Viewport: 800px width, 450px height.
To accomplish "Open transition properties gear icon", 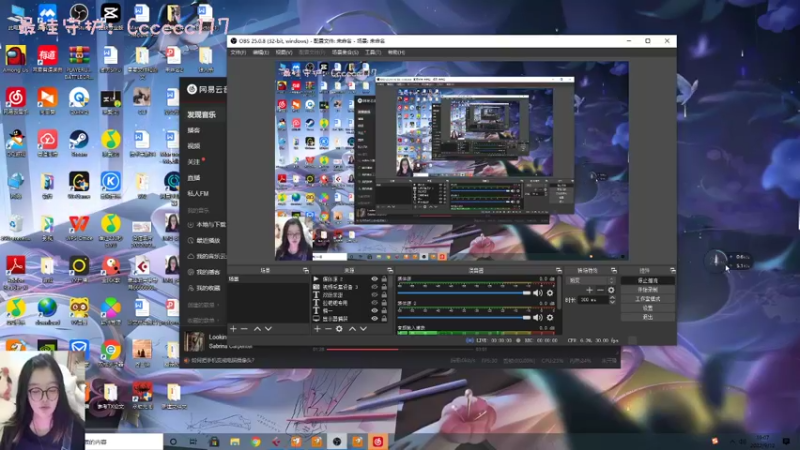I will click(x=611, y=290).
